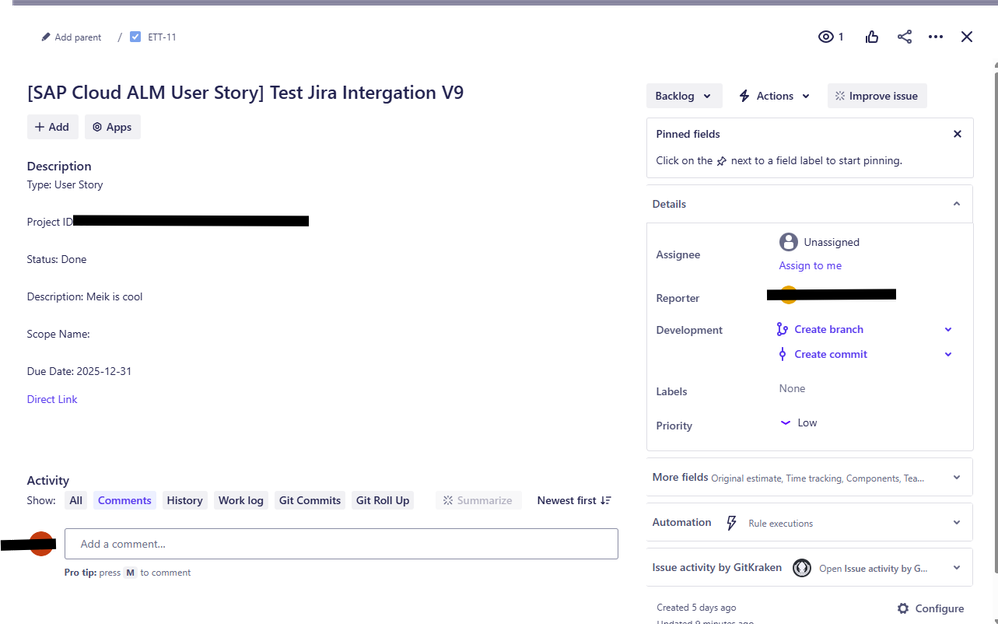Toggle the watch eye icon
This screenshot has width=998, height=624.
click(826, 37)
